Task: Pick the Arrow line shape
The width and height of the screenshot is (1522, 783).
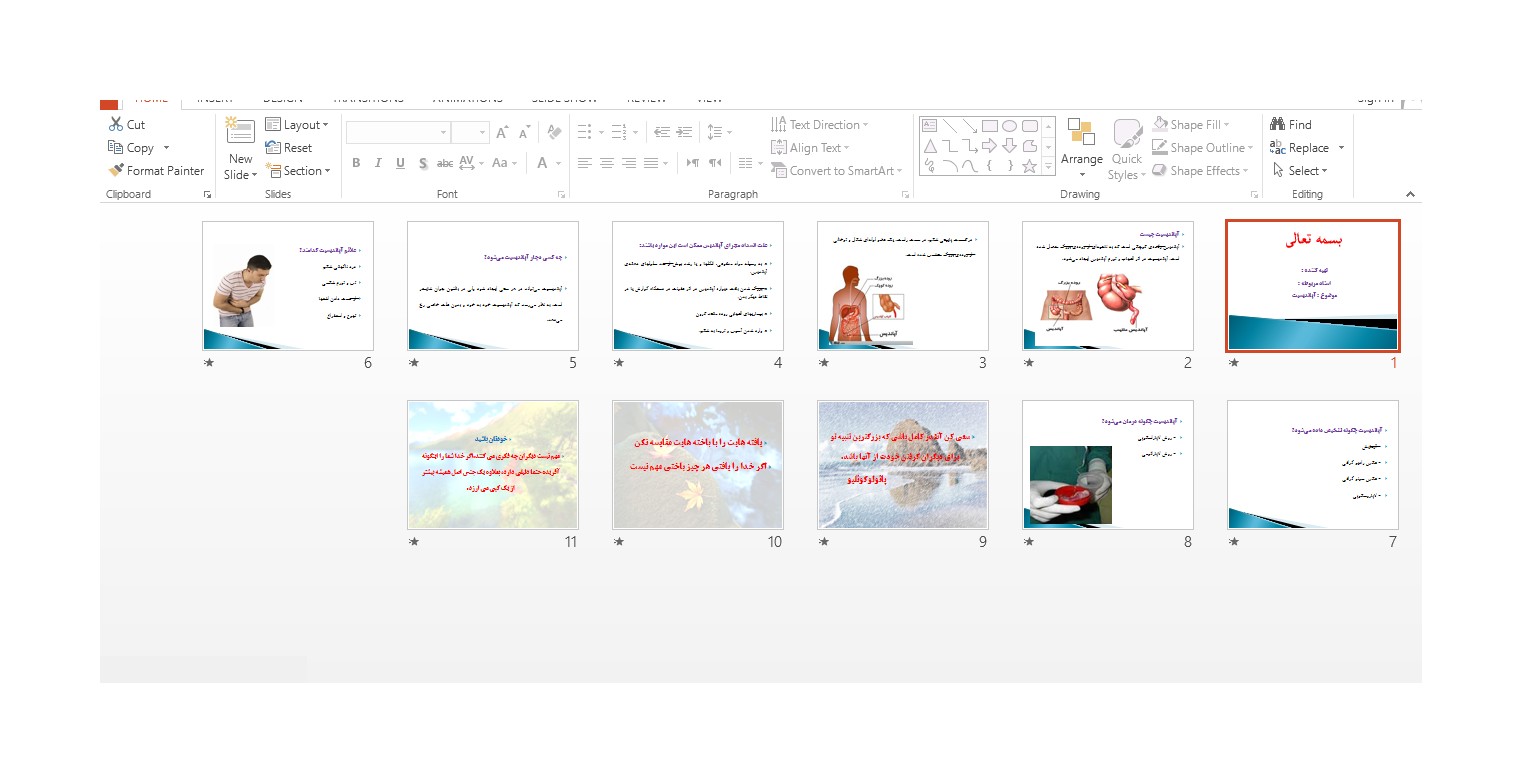Action: point(969,126)
